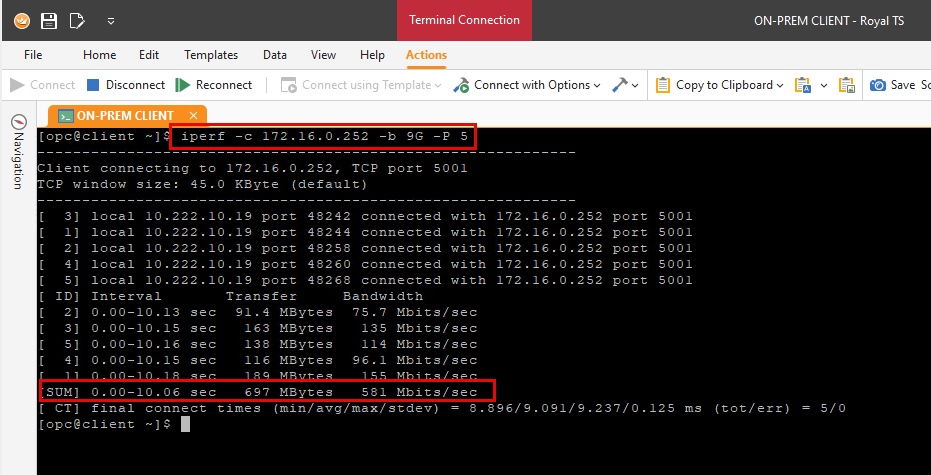Click the hammer tools icon
The width and height of the screenshot is (931, 475).
click(620, 85)
